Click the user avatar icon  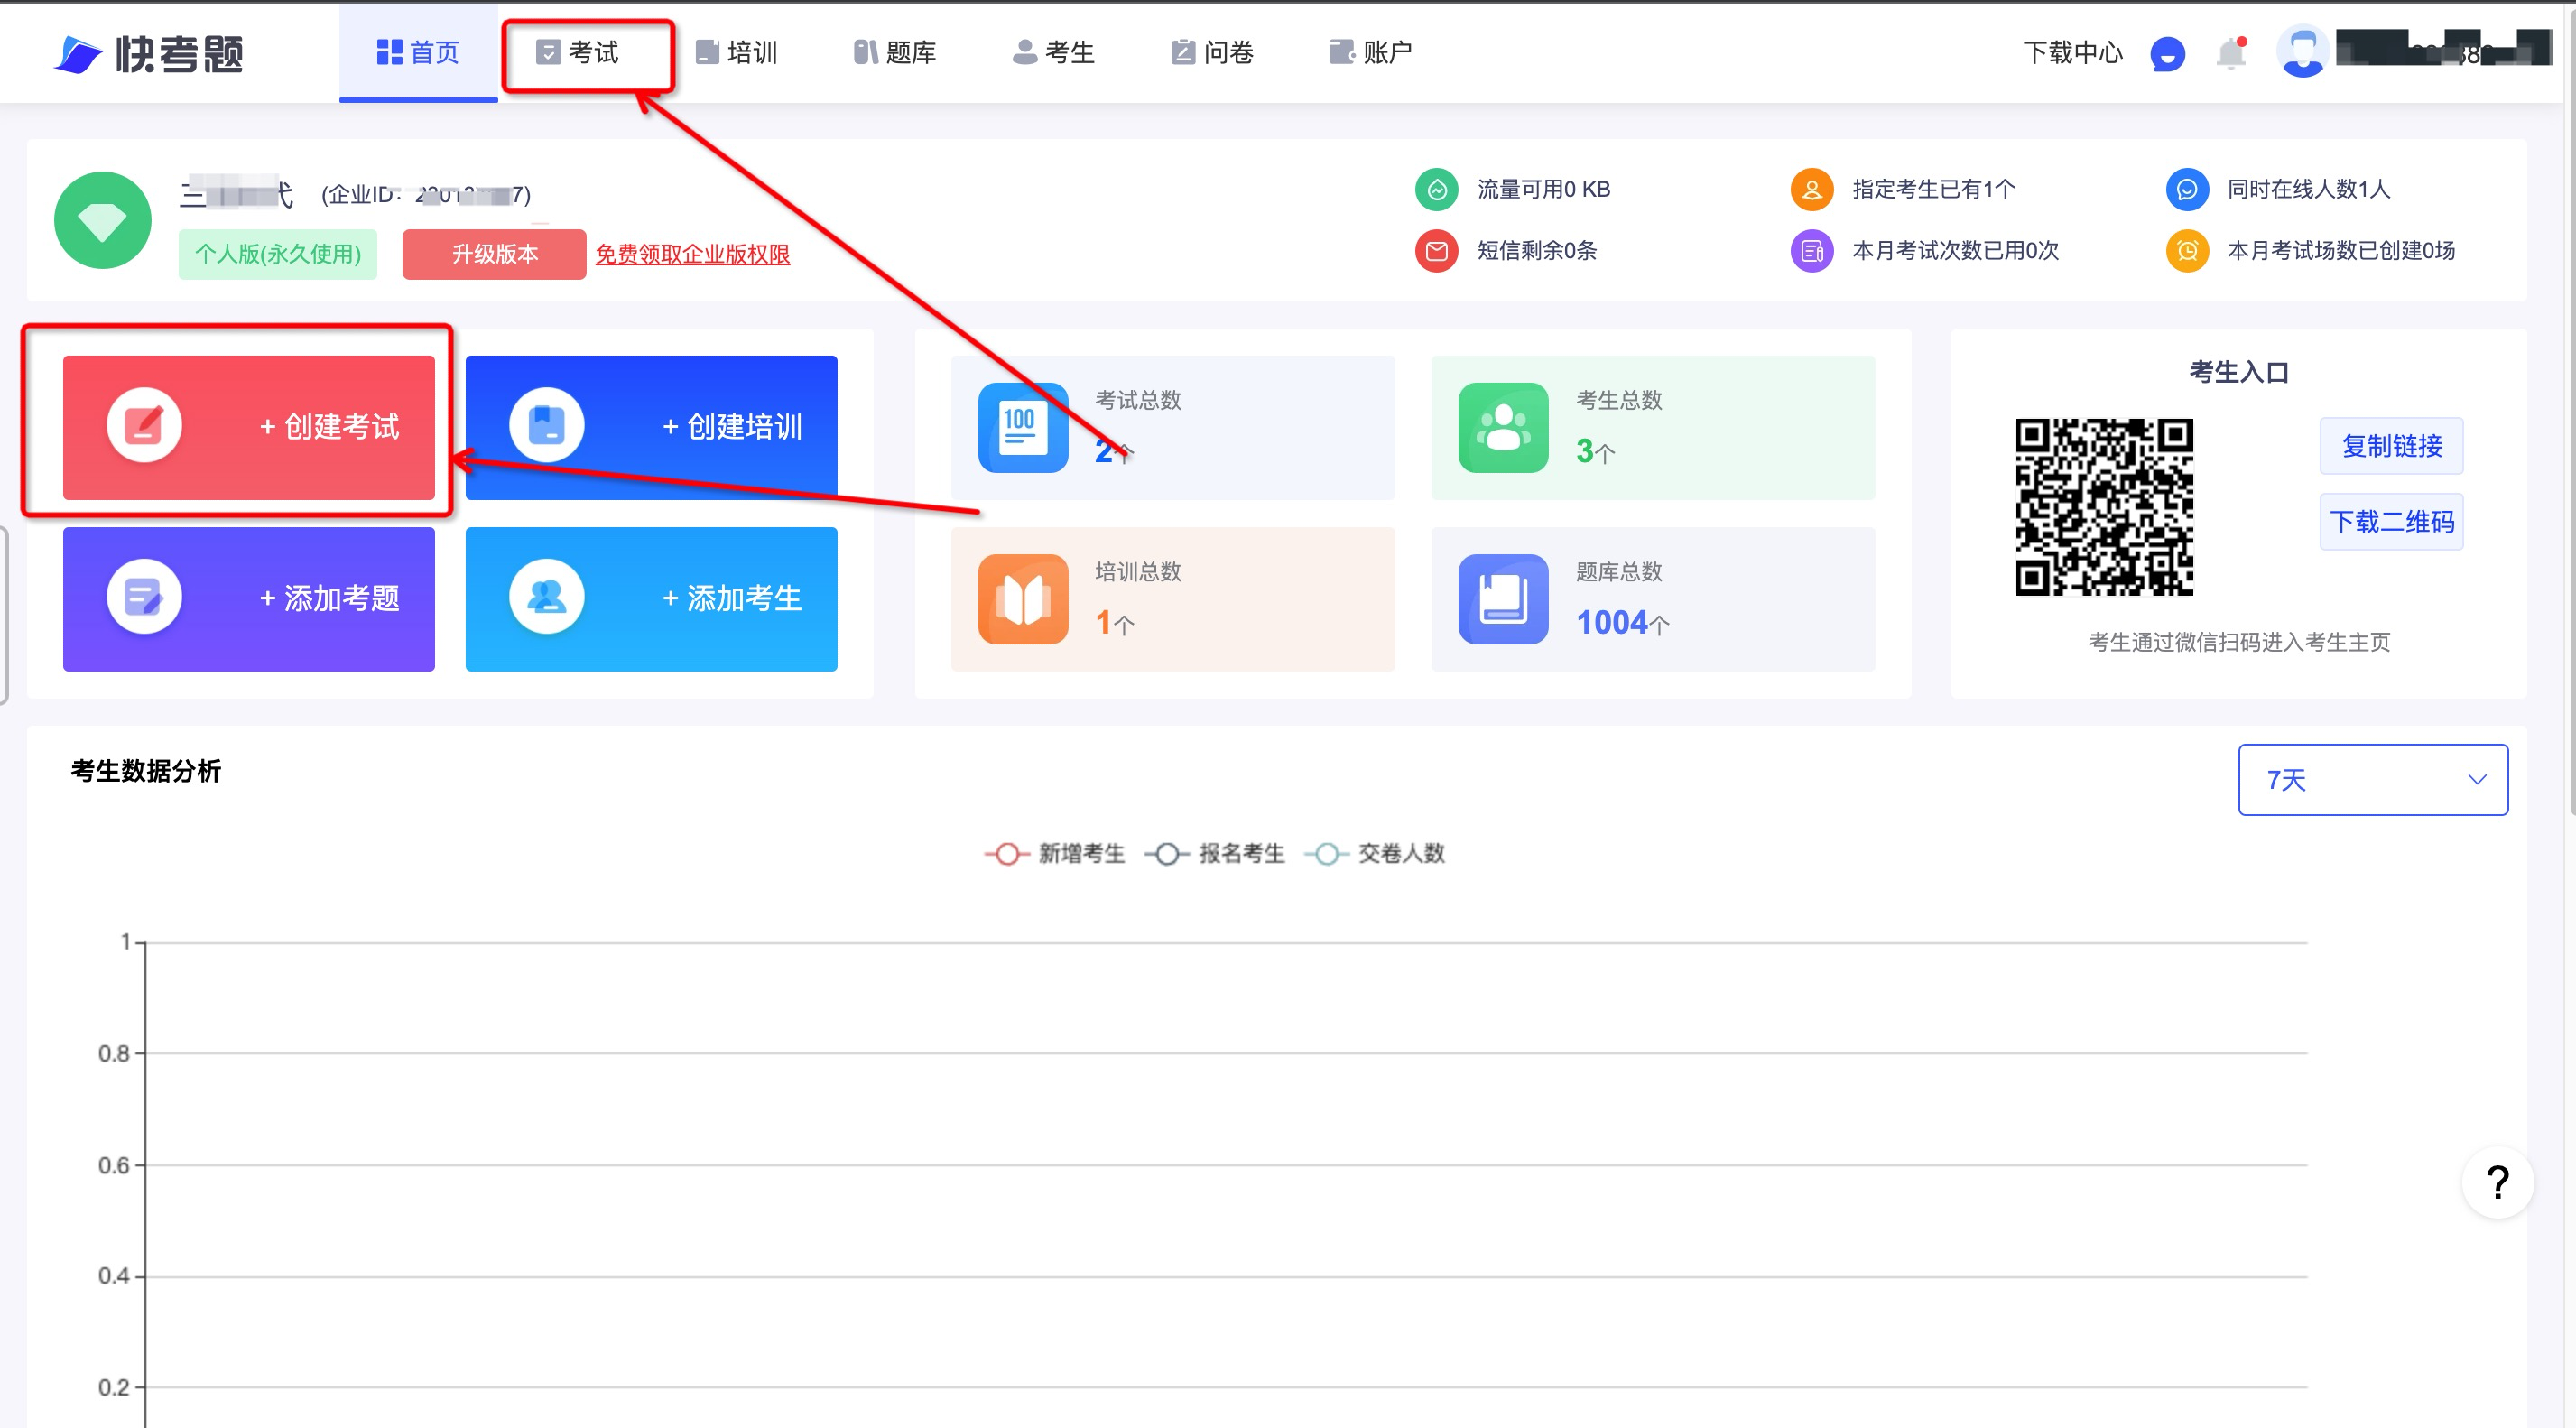2302,51
